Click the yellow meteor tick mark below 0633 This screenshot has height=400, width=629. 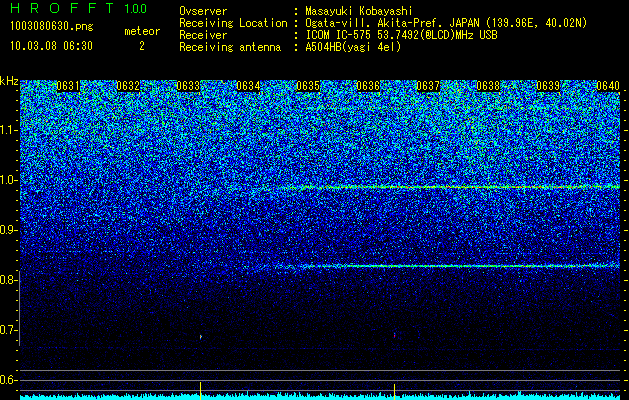tap(200, 390)
